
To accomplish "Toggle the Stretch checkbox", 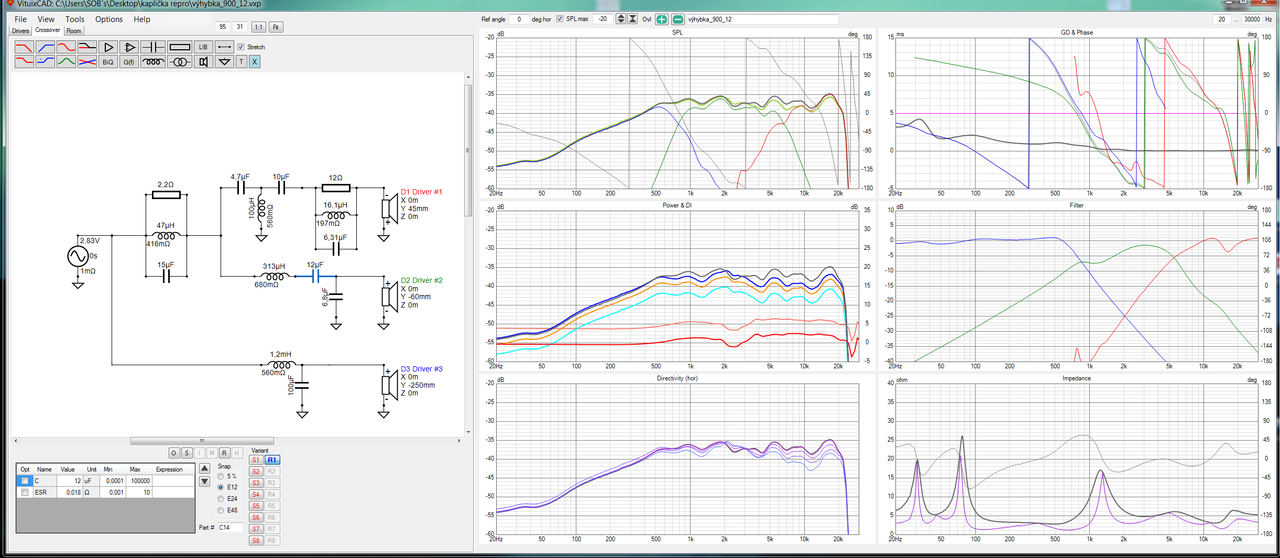I will (240, 47).
